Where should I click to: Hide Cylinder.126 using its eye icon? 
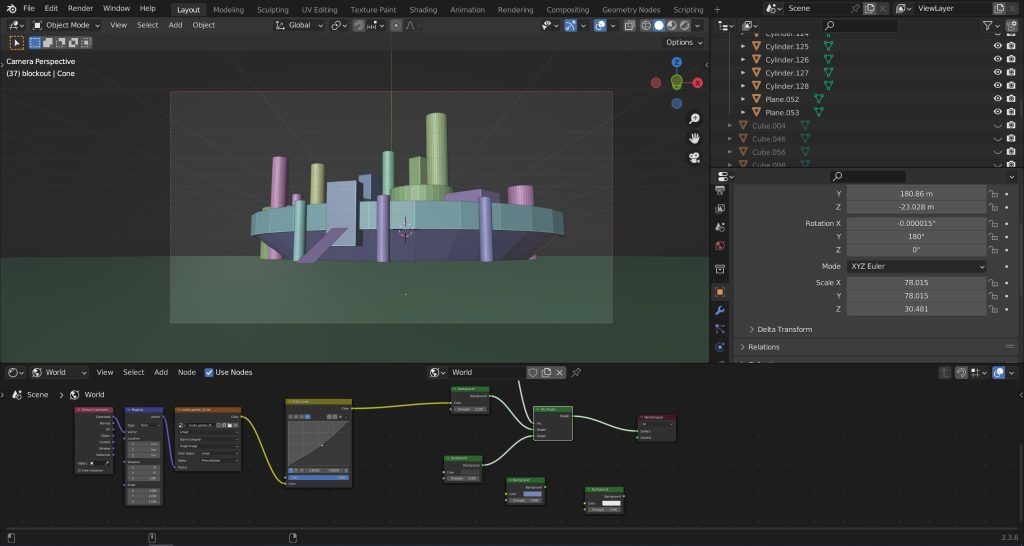997,60
